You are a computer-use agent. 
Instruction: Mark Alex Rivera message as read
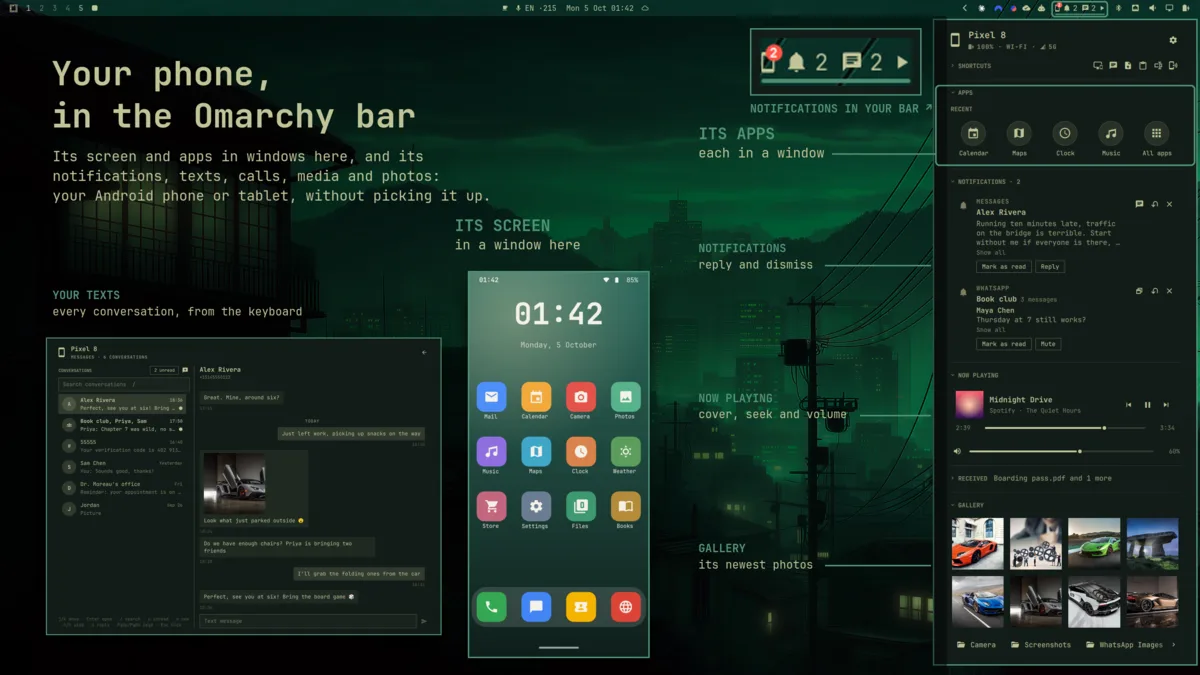[1003, 267]
